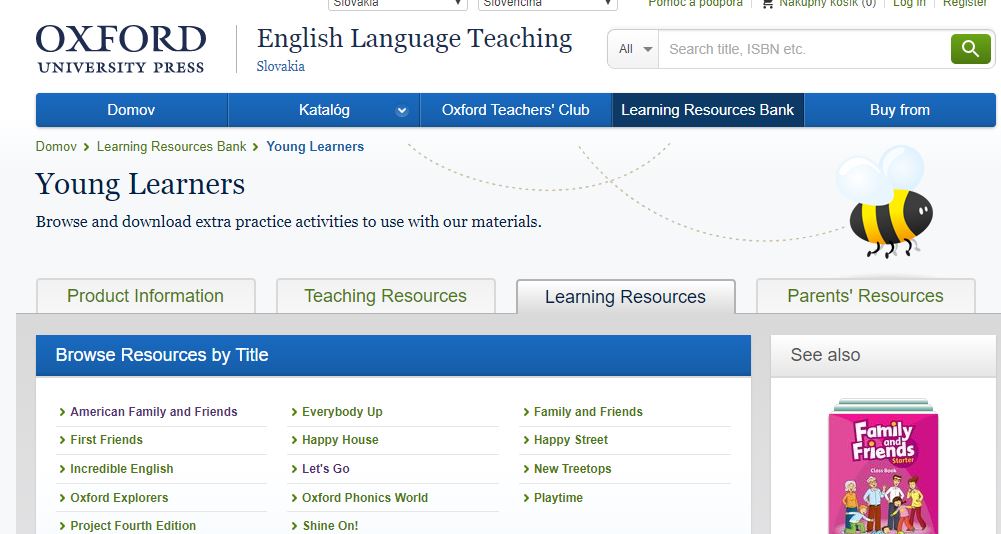This screenshot has width=1001, height=534.
Task: Open Oxford Teachers' Club menu item
Action: [x=516, y=110]
